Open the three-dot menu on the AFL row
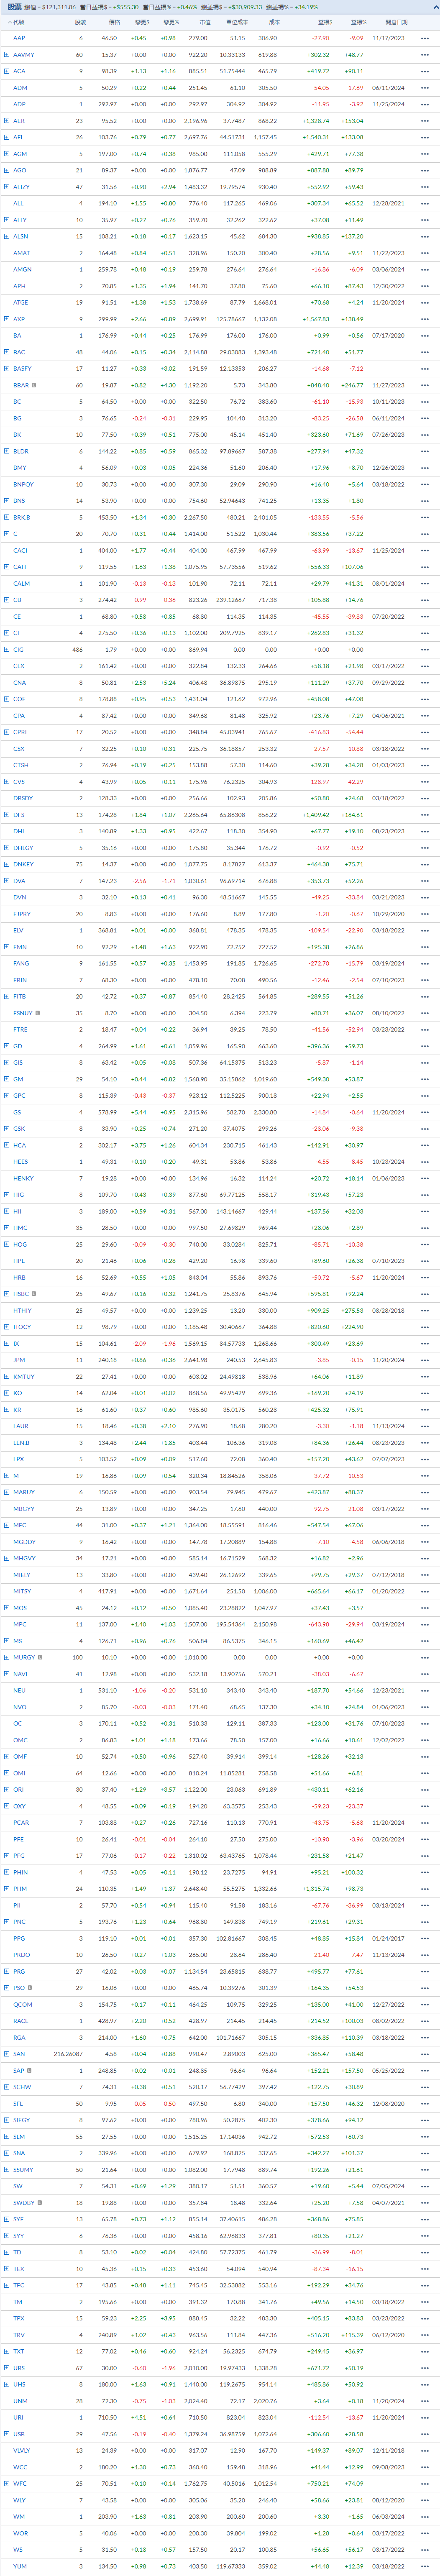The height and width of the screenshot is (2576, 440). coord(425,137)
